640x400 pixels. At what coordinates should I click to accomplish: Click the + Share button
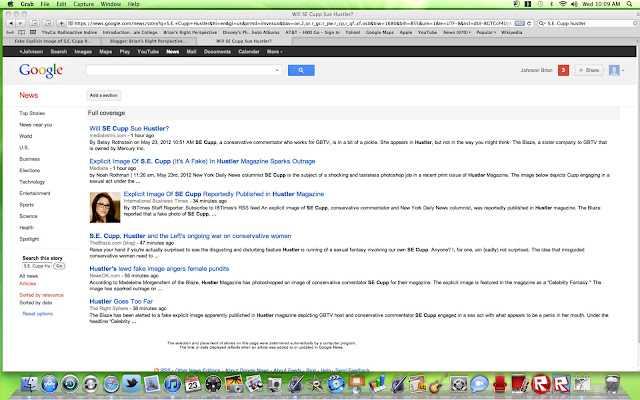589,70
